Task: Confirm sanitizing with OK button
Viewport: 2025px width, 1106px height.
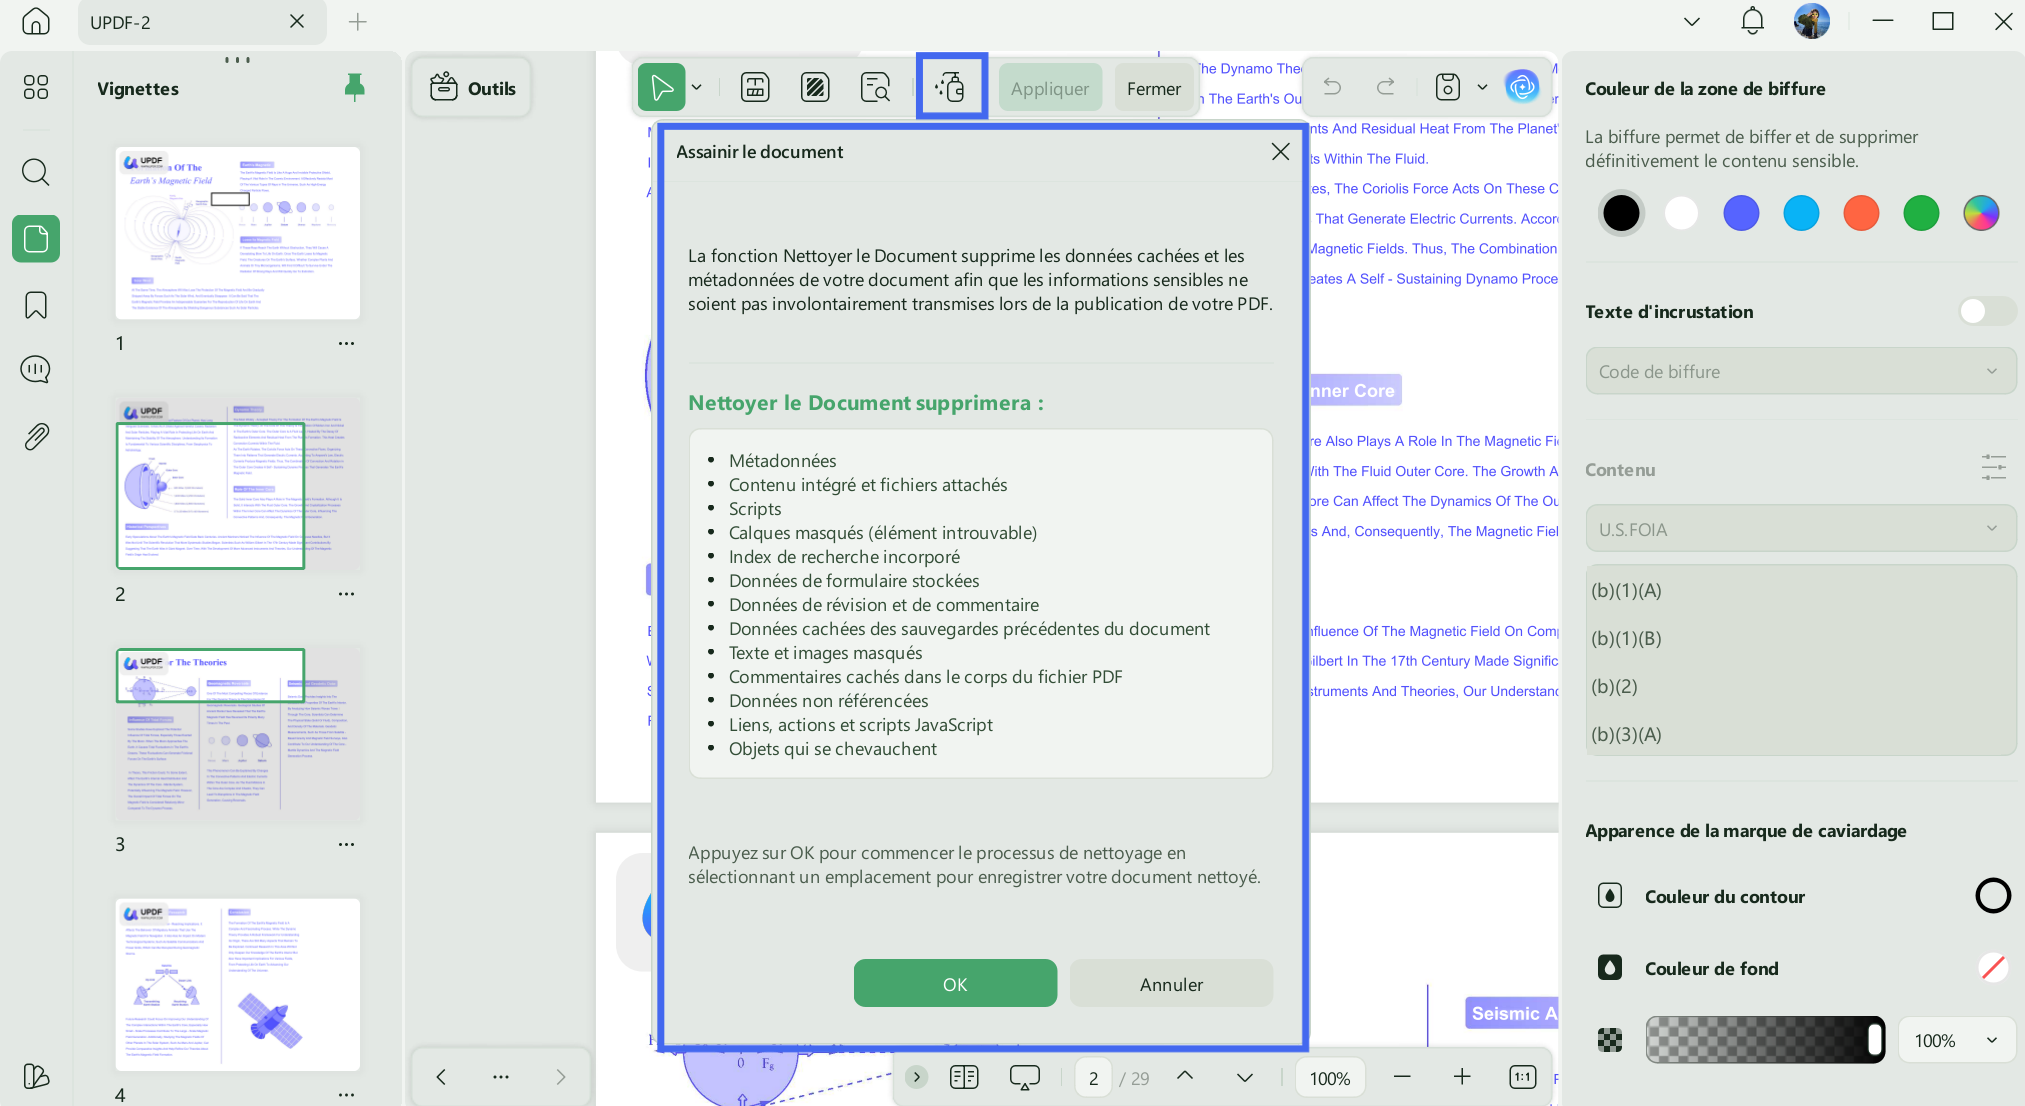Action: click(x=955, y=984)
